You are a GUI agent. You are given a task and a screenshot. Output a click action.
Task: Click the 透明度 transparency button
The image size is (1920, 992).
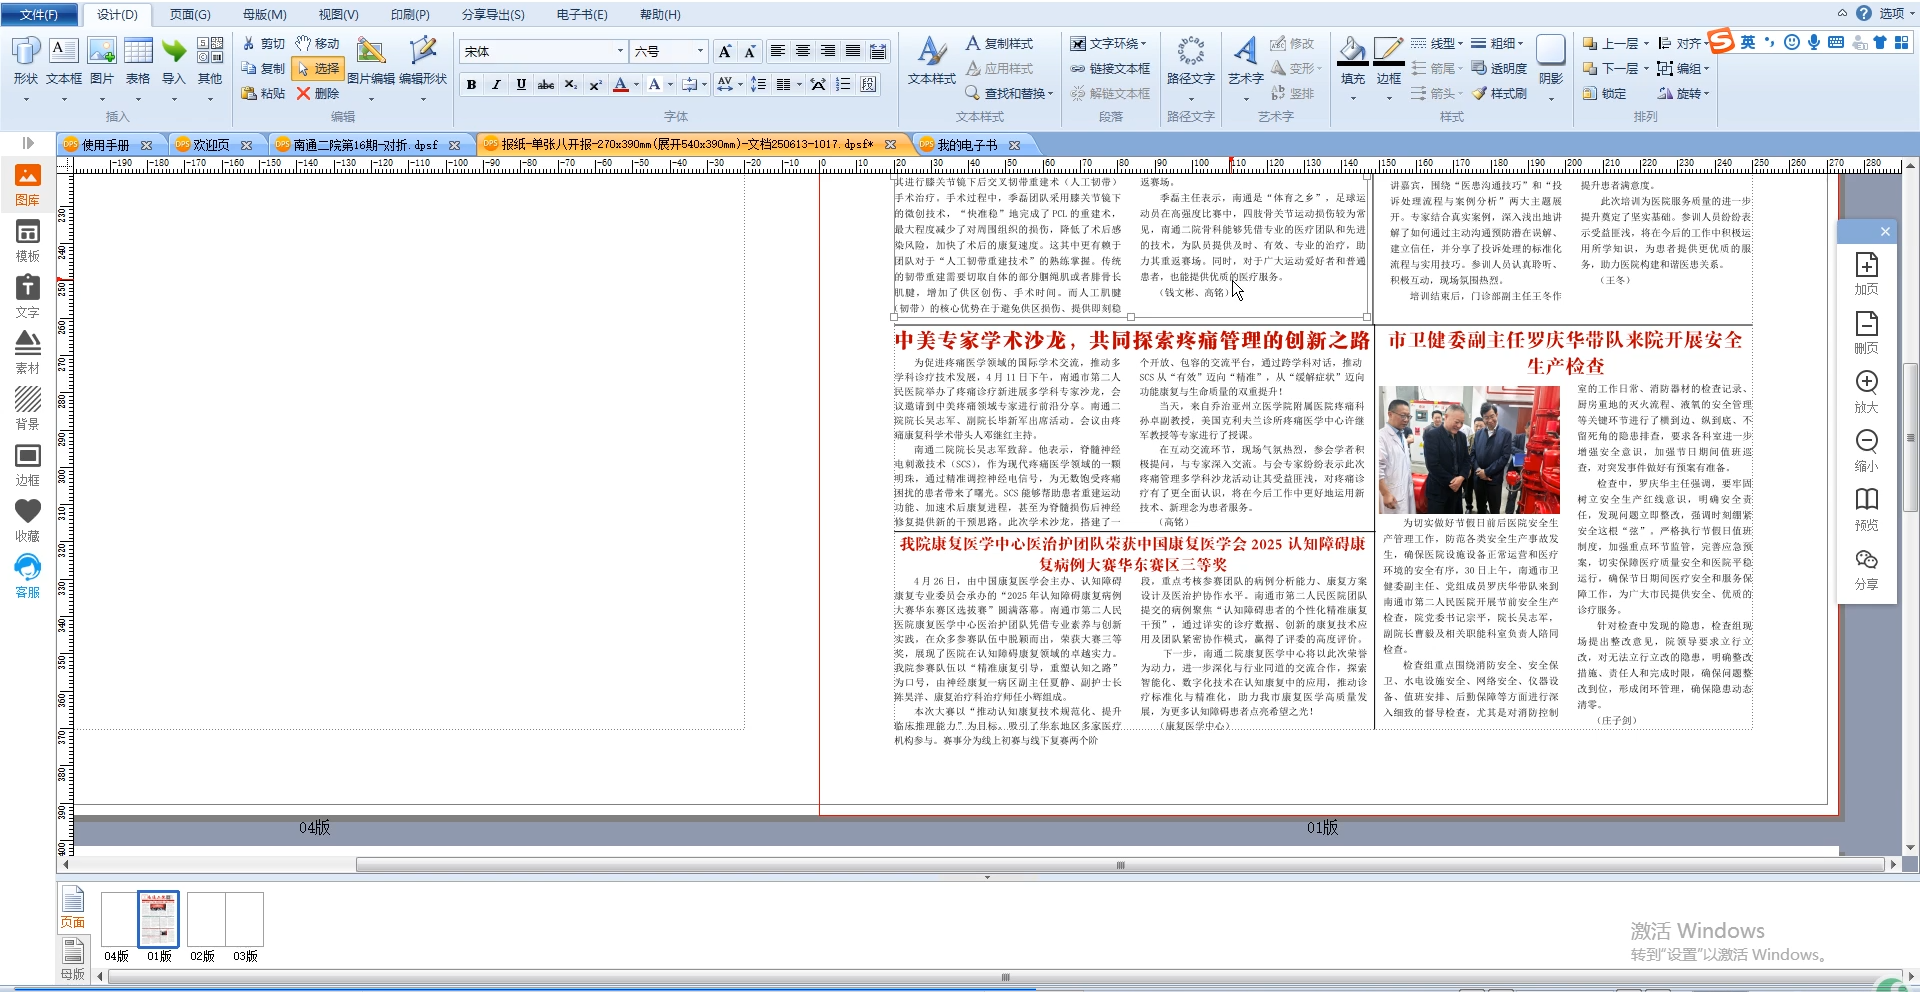[1499, 69]
